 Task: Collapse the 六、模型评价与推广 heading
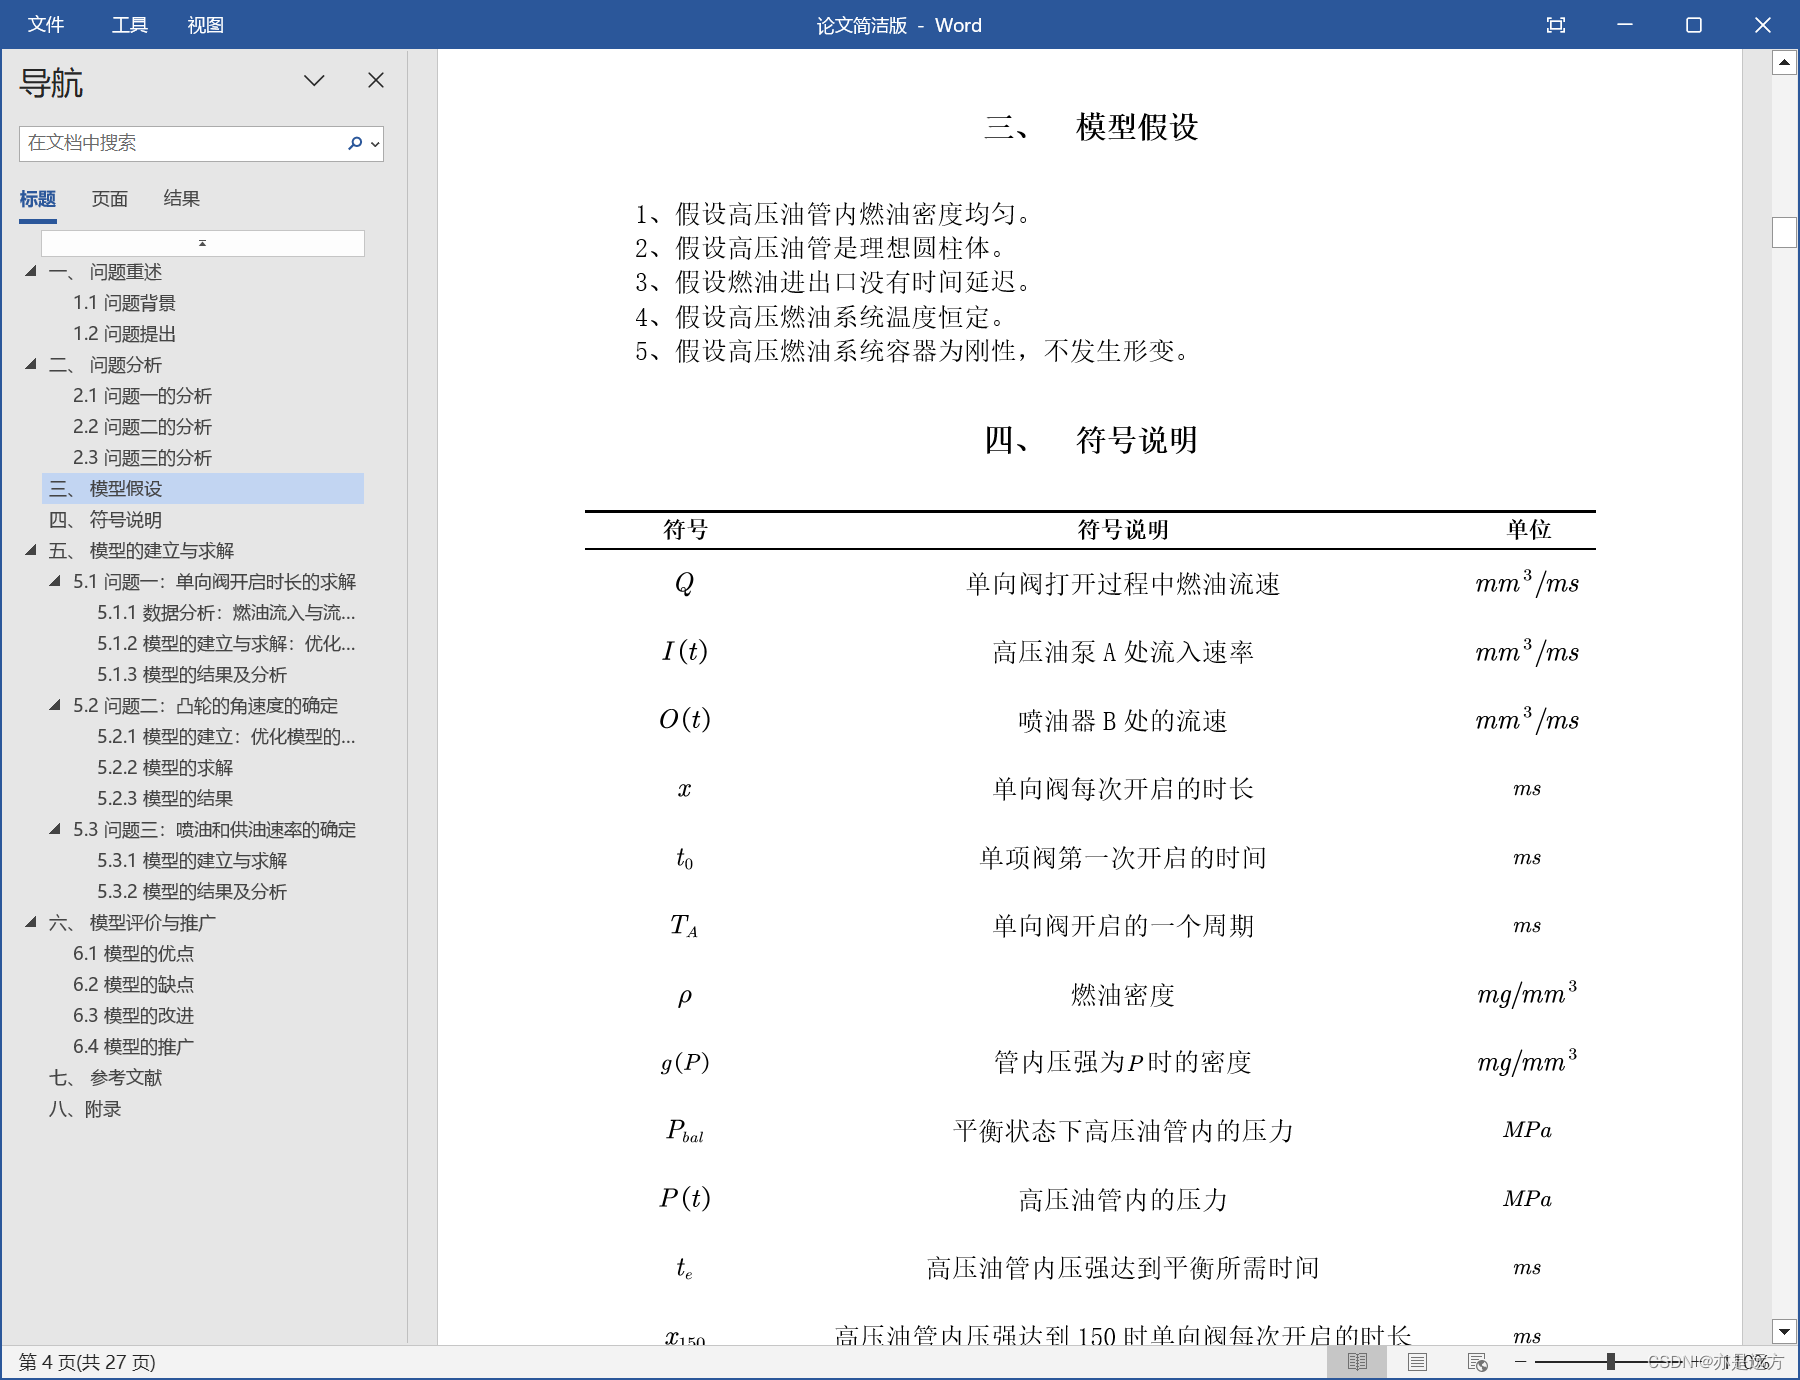click(31, 922)
